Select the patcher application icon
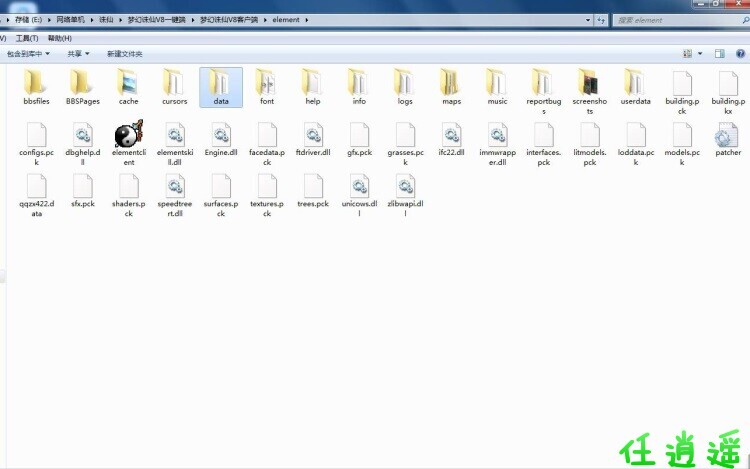The image size is (750, 469). point(728,135)
